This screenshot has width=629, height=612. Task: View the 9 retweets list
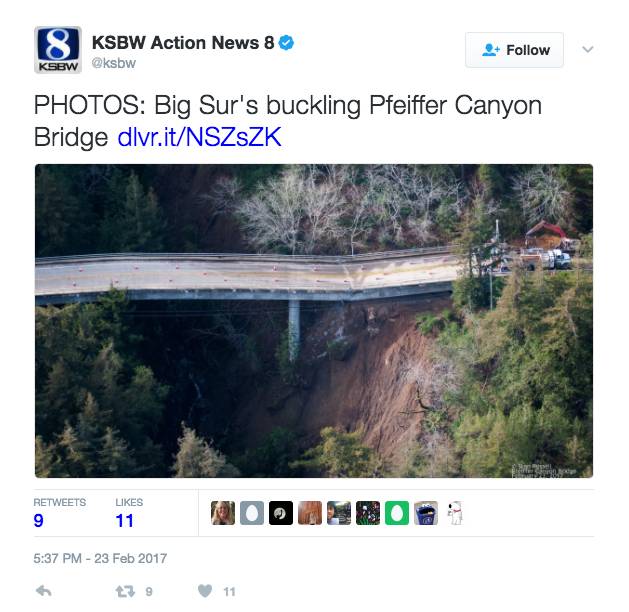pos(59,513)
